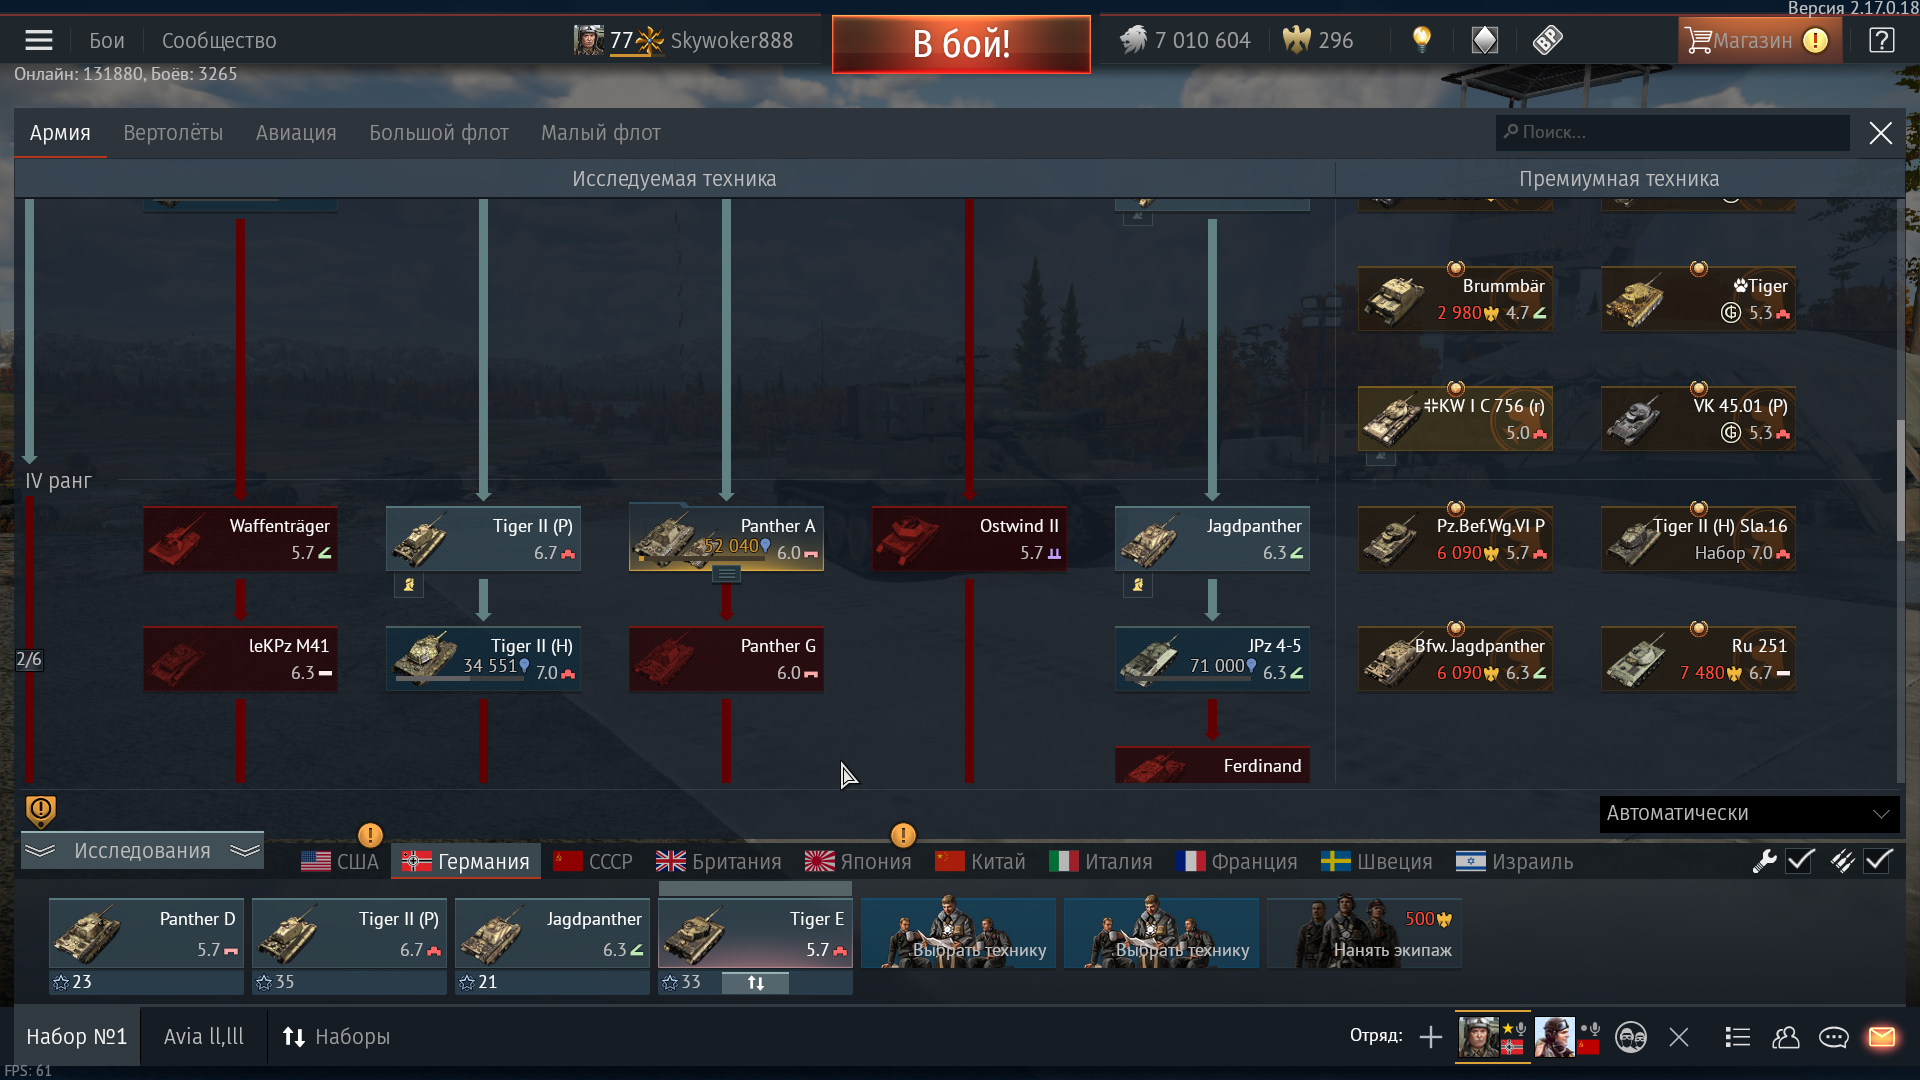The height and width of the screenshot is (1080, 1920).
Task: Switch to the Авиация tab
Action: click(296, 133)
